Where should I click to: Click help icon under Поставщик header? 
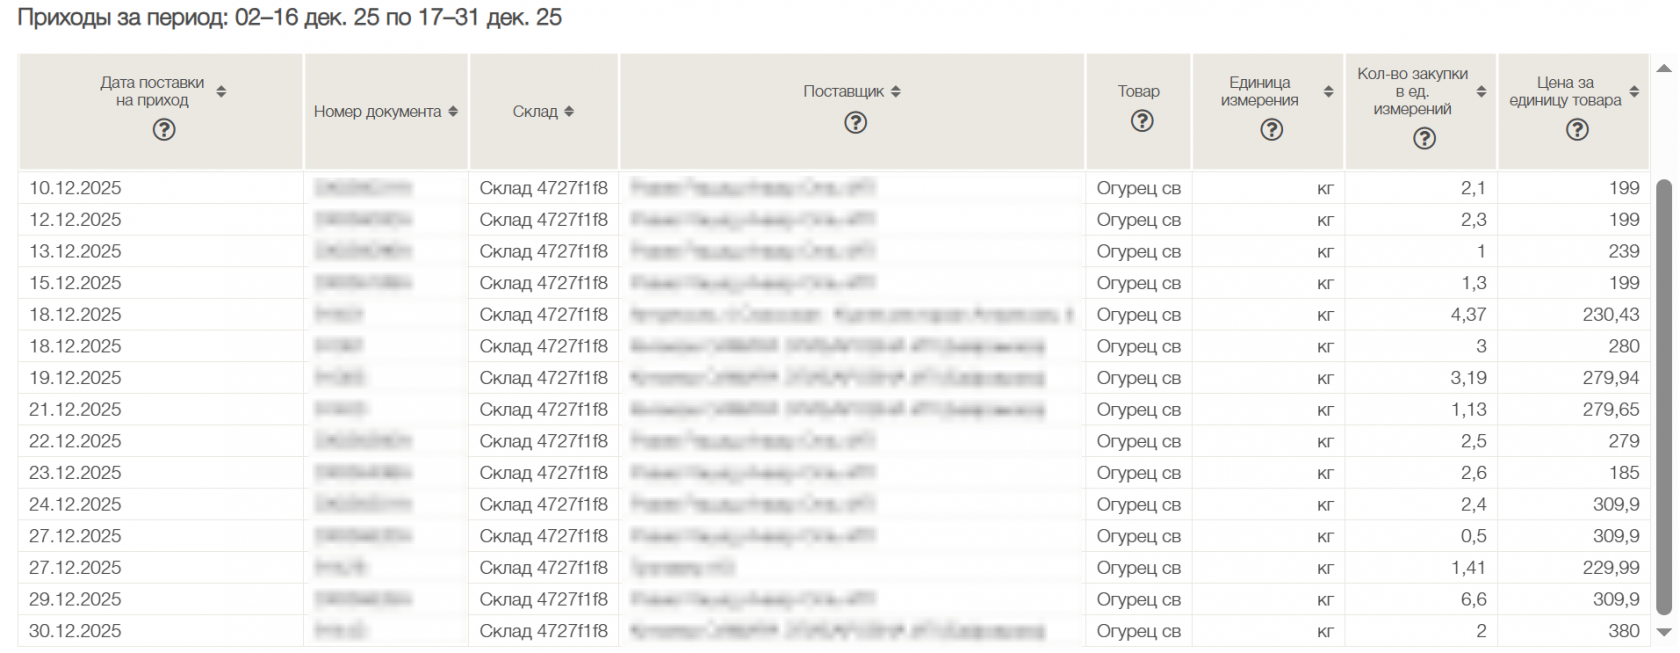tap(855, 122)
